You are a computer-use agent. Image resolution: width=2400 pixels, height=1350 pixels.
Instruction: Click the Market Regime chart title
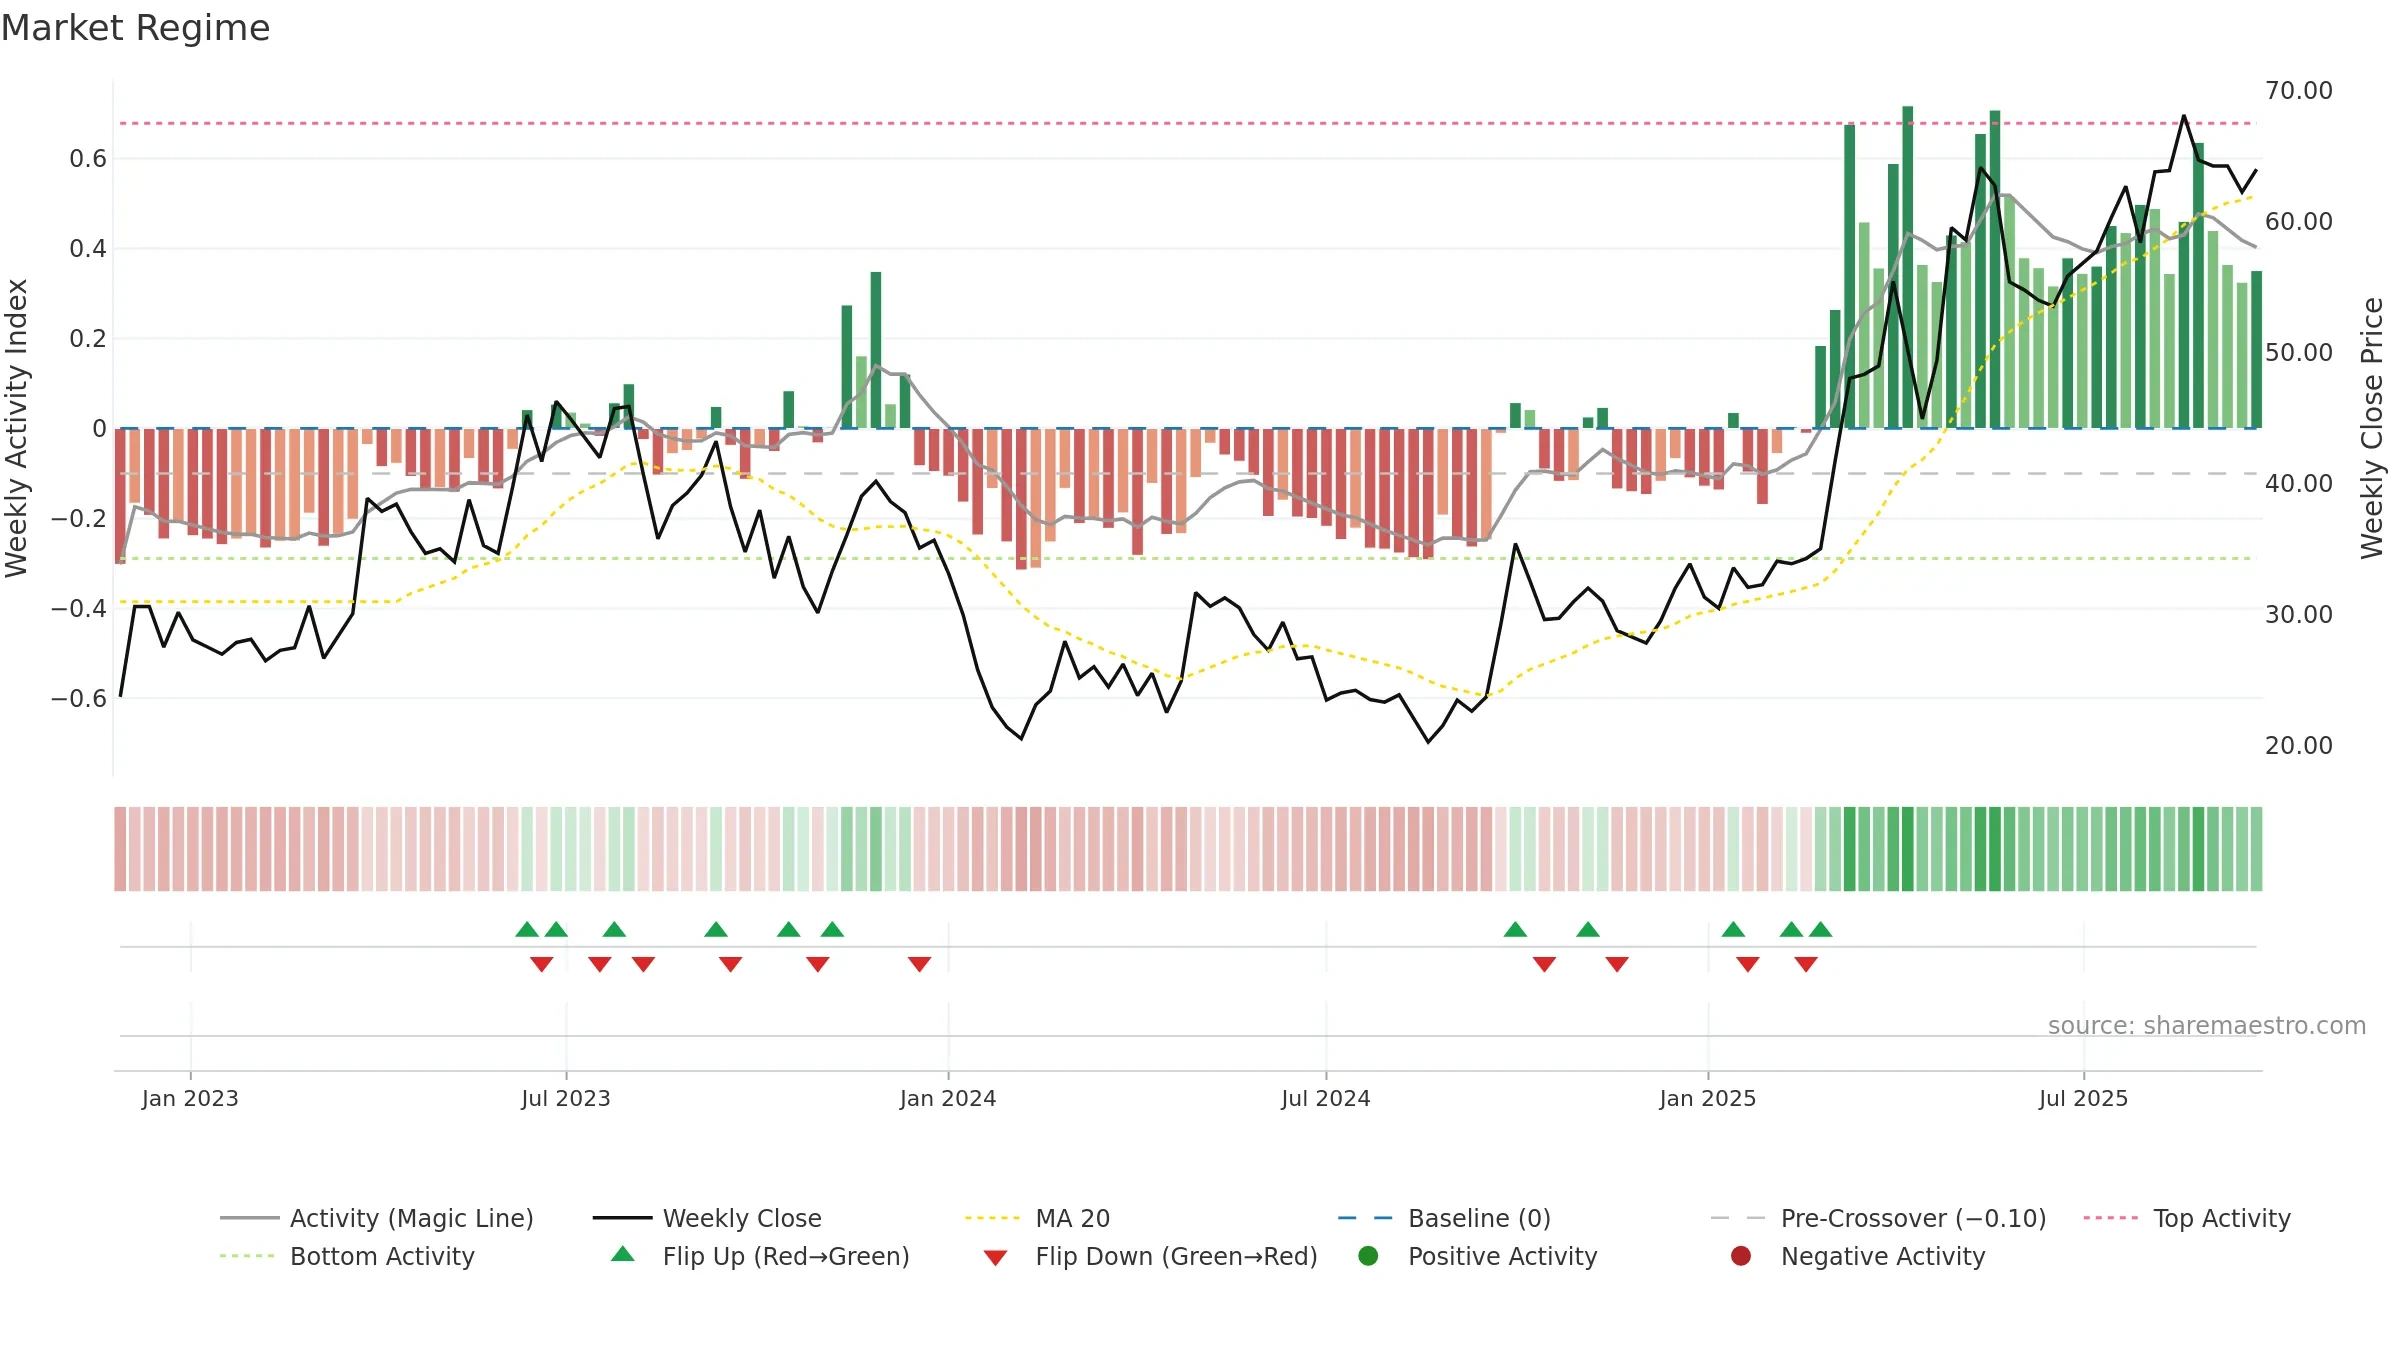coord(135,28)
